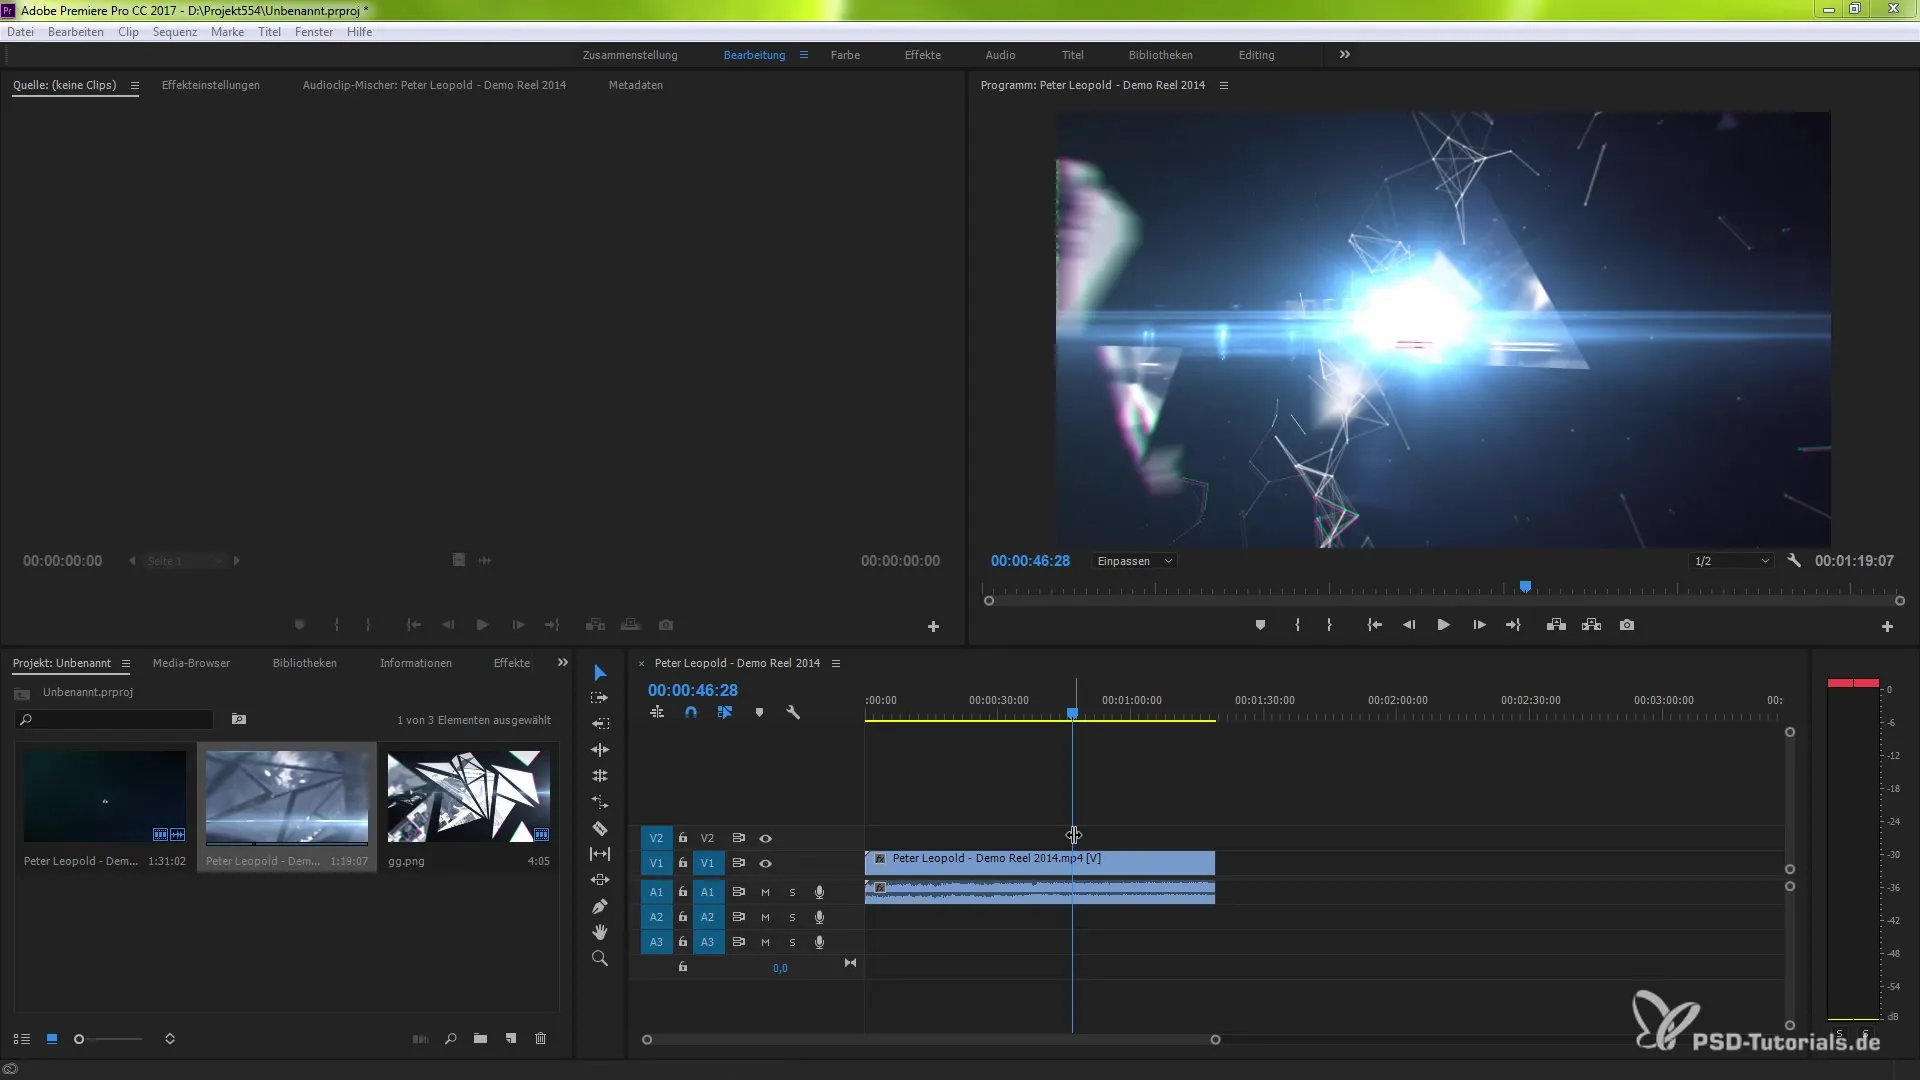The image size is (1920, 1080).
Task: Switch to Effekte workspace
Action: pos(922,55)
